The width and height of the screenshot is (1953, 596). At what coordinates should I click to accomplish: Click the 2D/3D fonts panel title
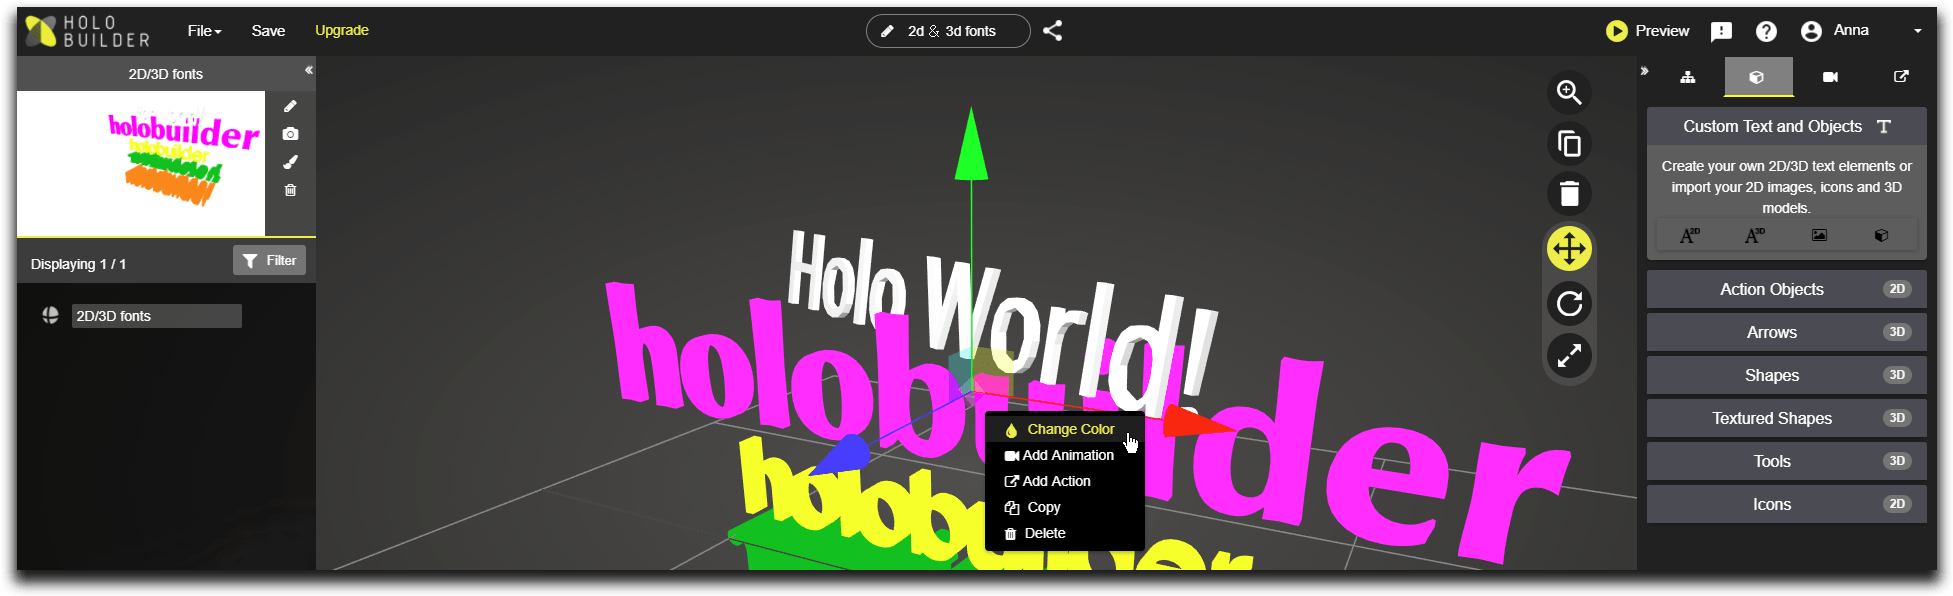pos(165,74)
